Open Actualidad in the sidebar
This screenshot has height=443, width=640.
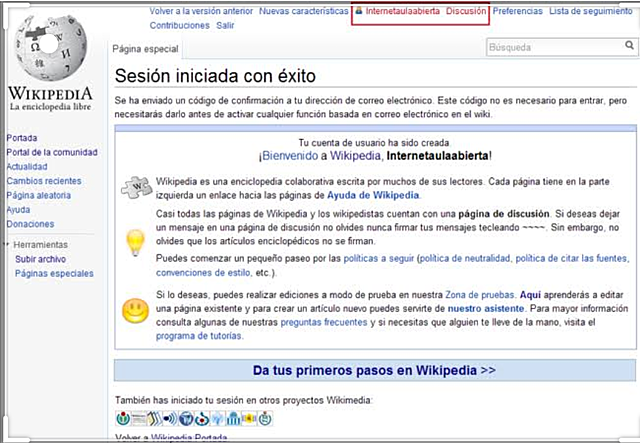pos(27,167)
